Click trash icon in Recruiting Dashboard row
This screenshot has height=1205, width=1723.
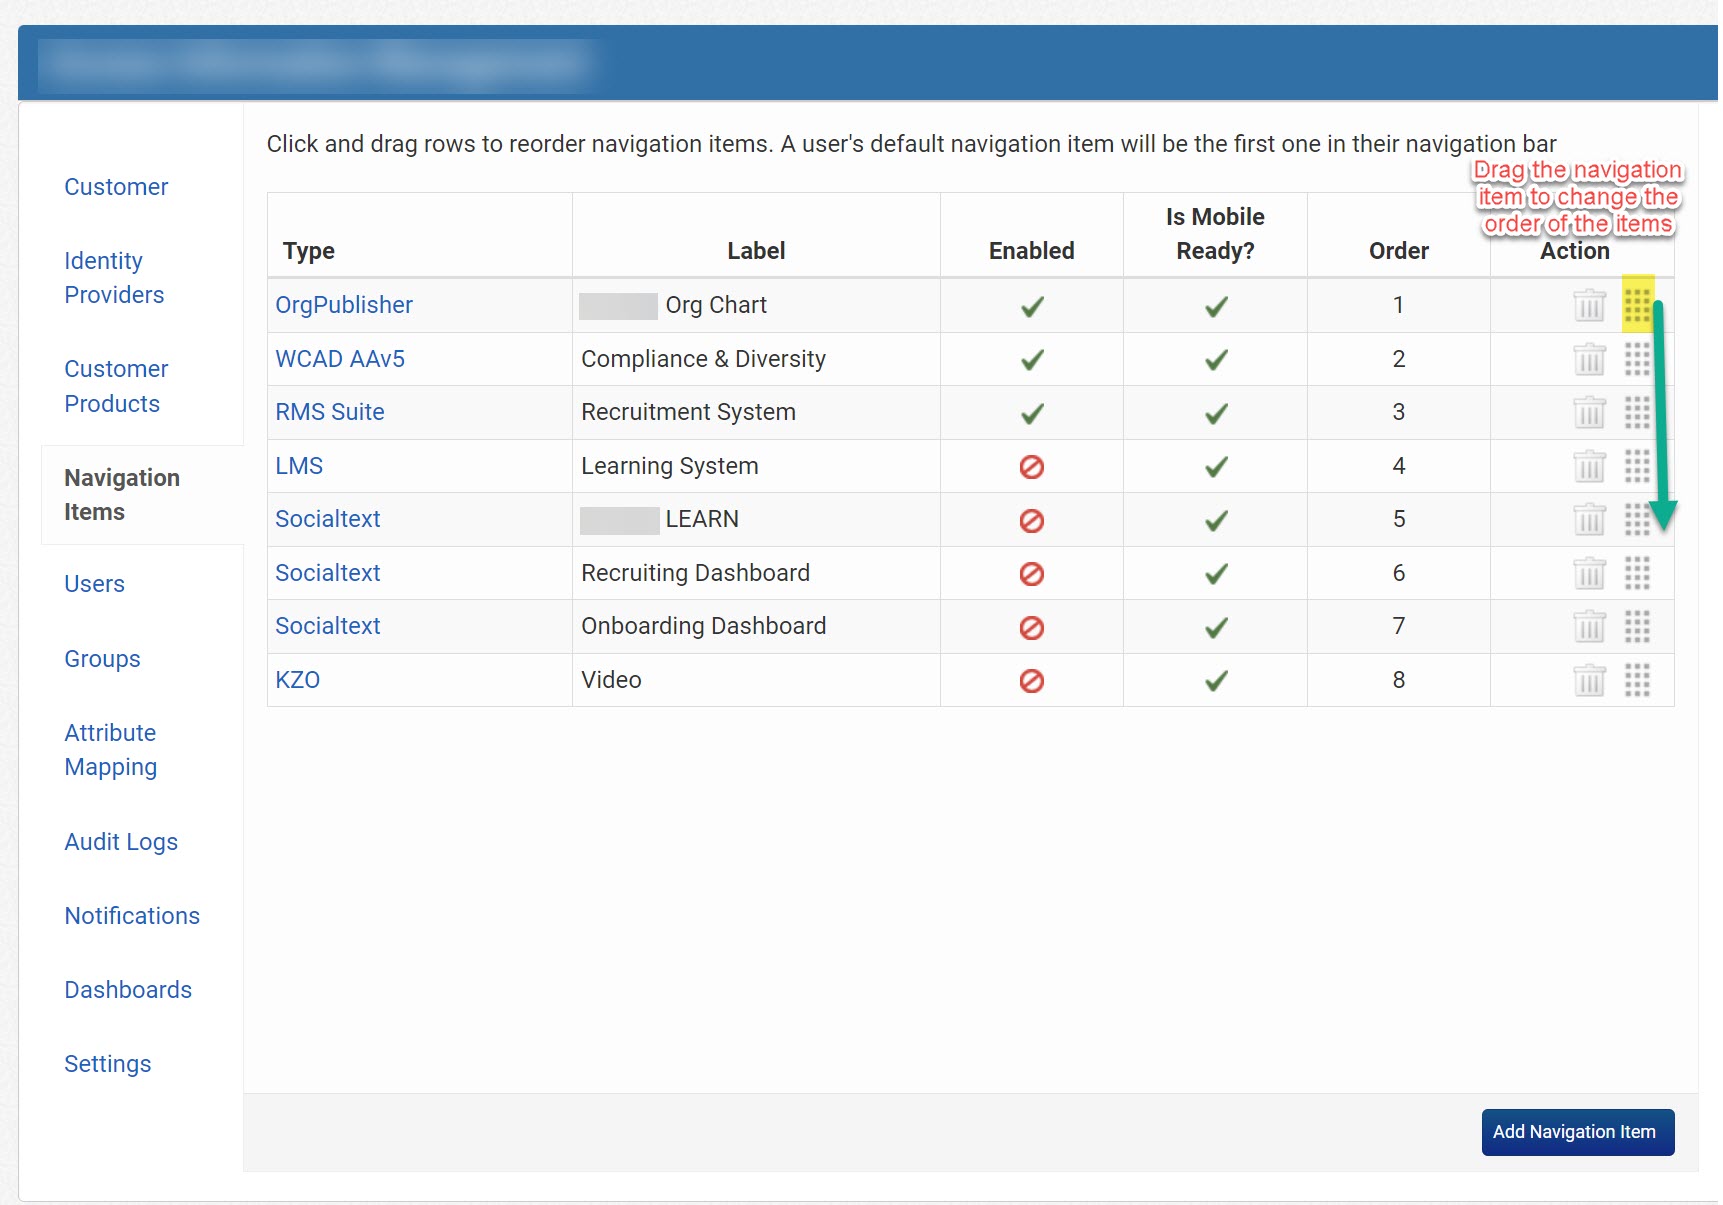click(1589, 573)
